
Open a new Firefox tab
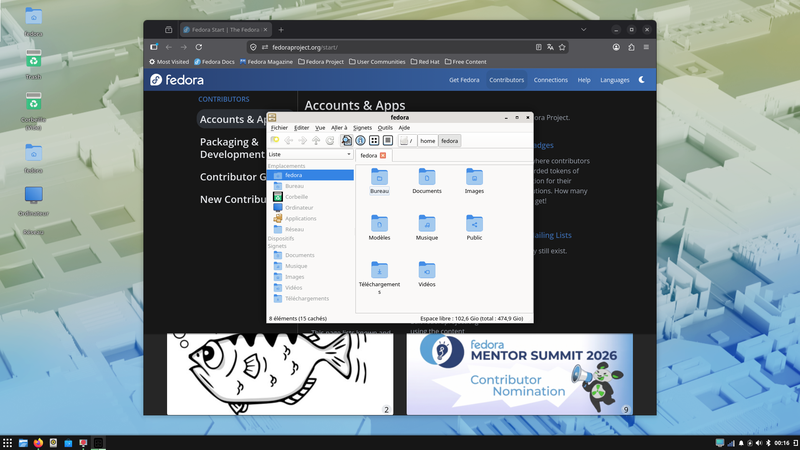(x=281, y=30)
